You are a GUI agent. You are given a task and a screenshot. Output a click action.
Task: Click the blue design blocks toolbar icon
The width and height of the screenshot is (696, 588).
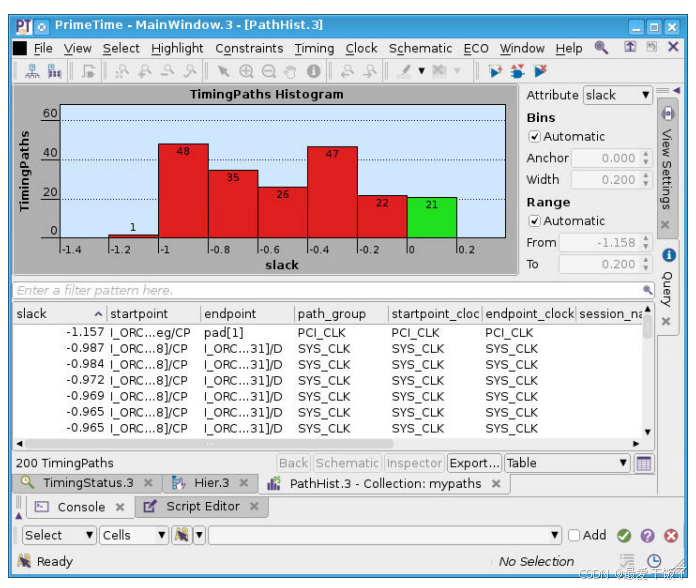[x=54, y=71]
